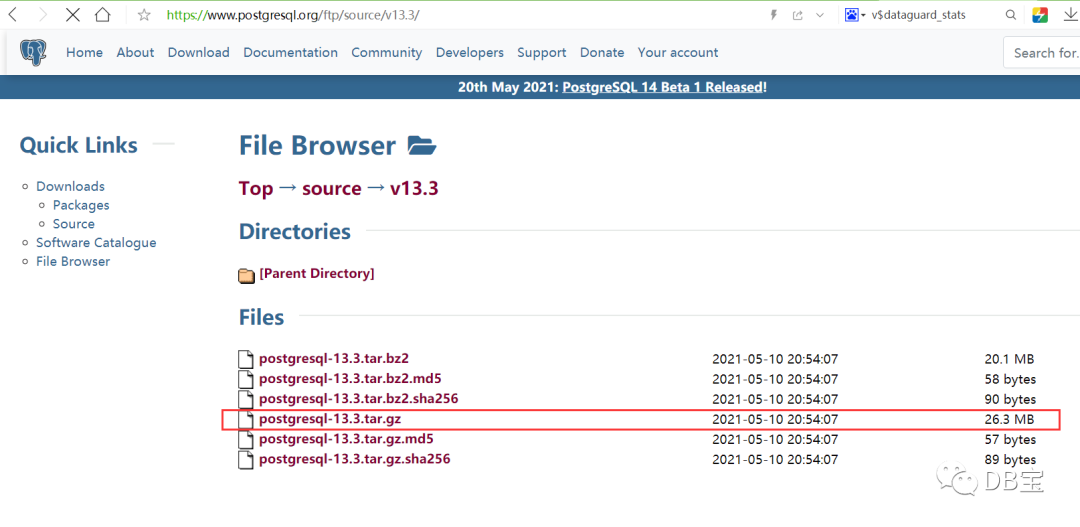The image size is (1080, 527).
Task: Open Downloads quick link
Action: pos(70,186)
